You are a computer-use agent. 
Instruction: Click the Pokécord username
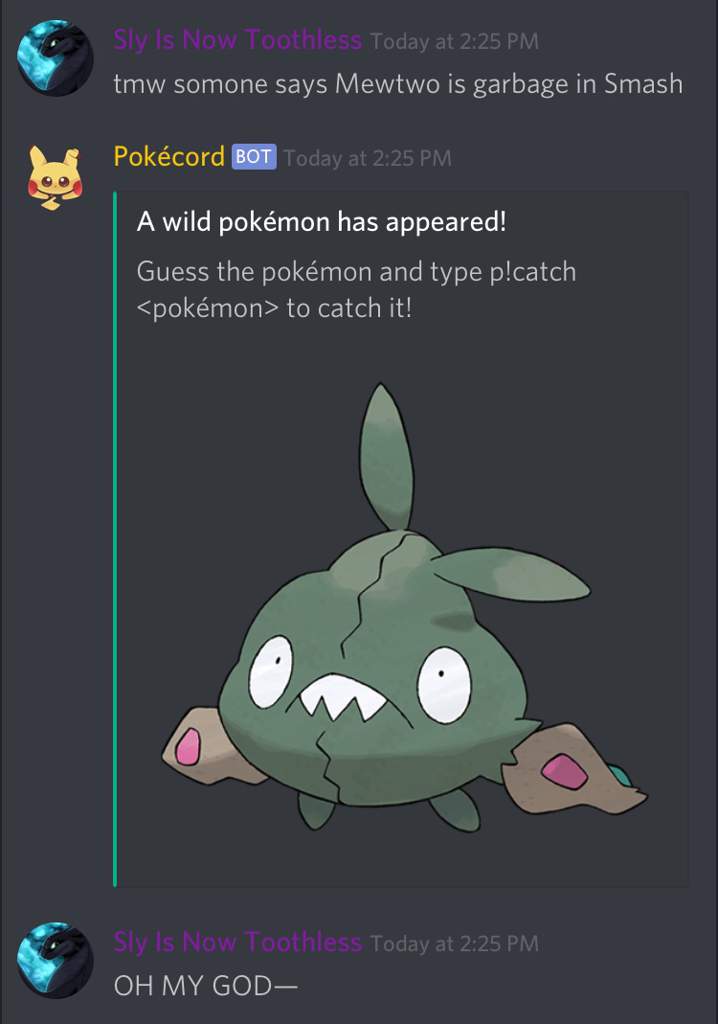[169, 157]
